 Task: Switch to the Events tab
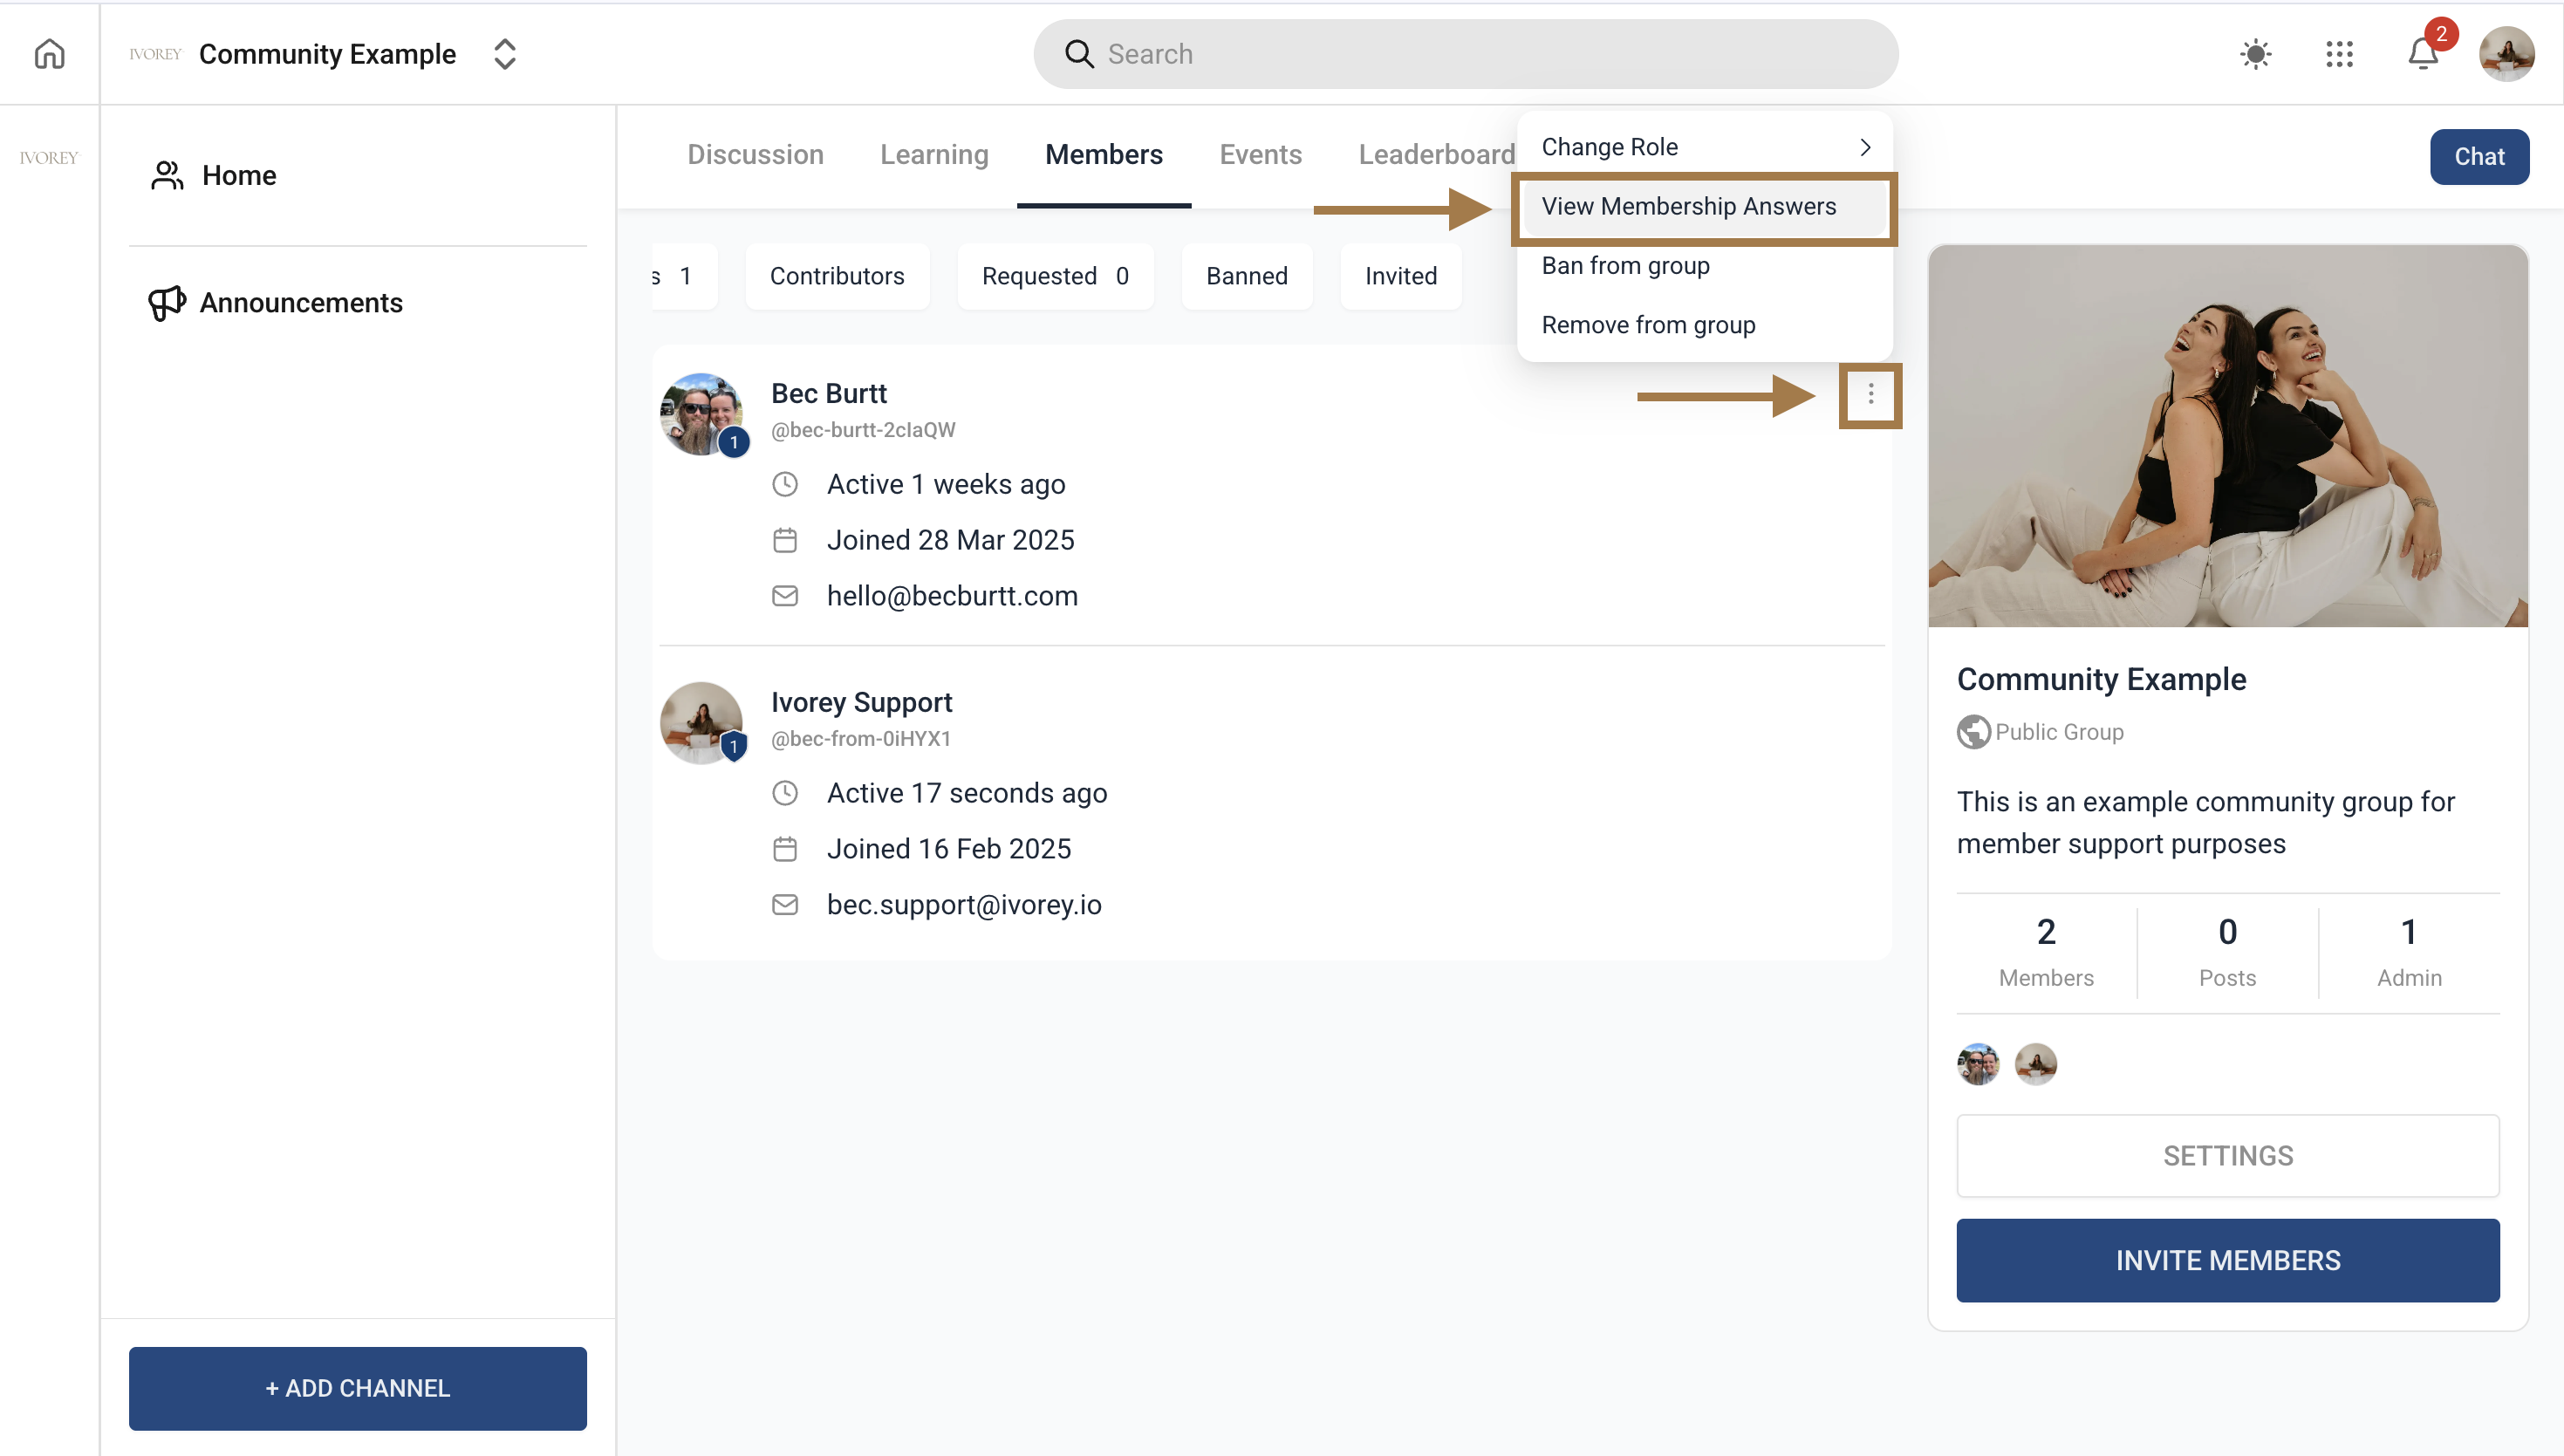pyautogui.click(x=1260, y=155)
